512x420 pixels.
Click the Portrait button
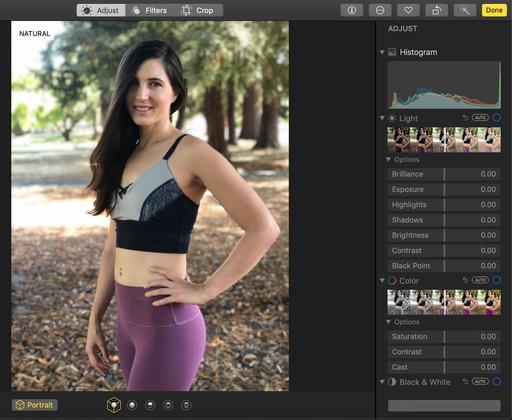[35, 405]
